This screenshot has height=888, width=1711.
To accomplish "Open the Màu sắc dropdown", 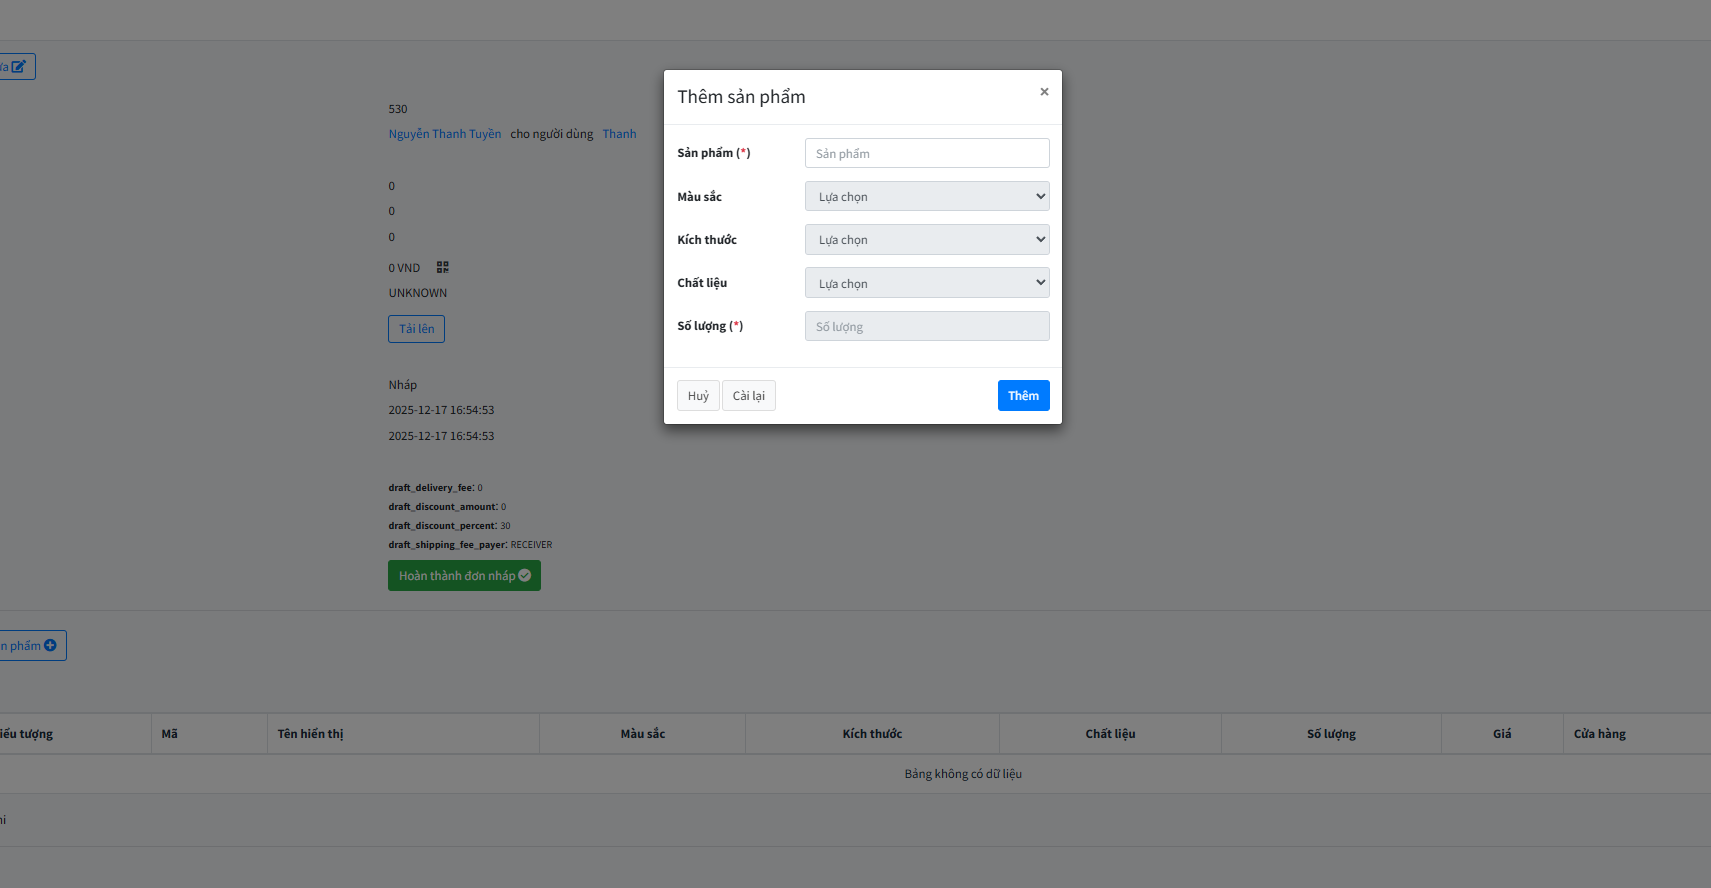I will point(926,196).
